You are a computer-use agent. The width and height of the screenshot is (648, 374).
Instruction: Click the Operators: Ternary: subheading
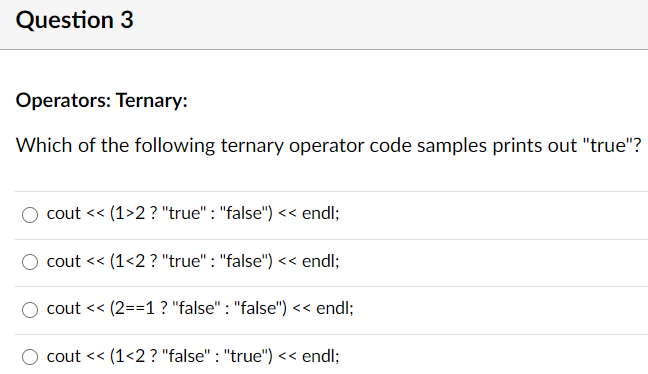click(x=102, y=100)
